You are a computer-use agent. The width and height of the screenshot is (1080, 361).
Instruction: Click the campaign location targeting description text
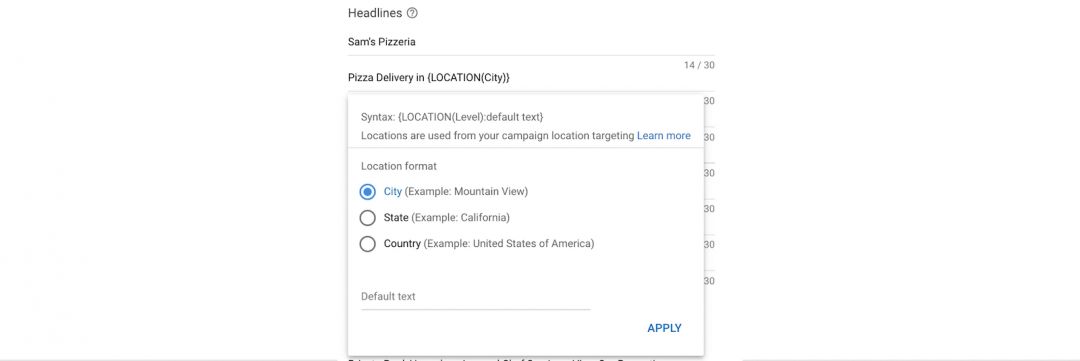click(497, 136)
